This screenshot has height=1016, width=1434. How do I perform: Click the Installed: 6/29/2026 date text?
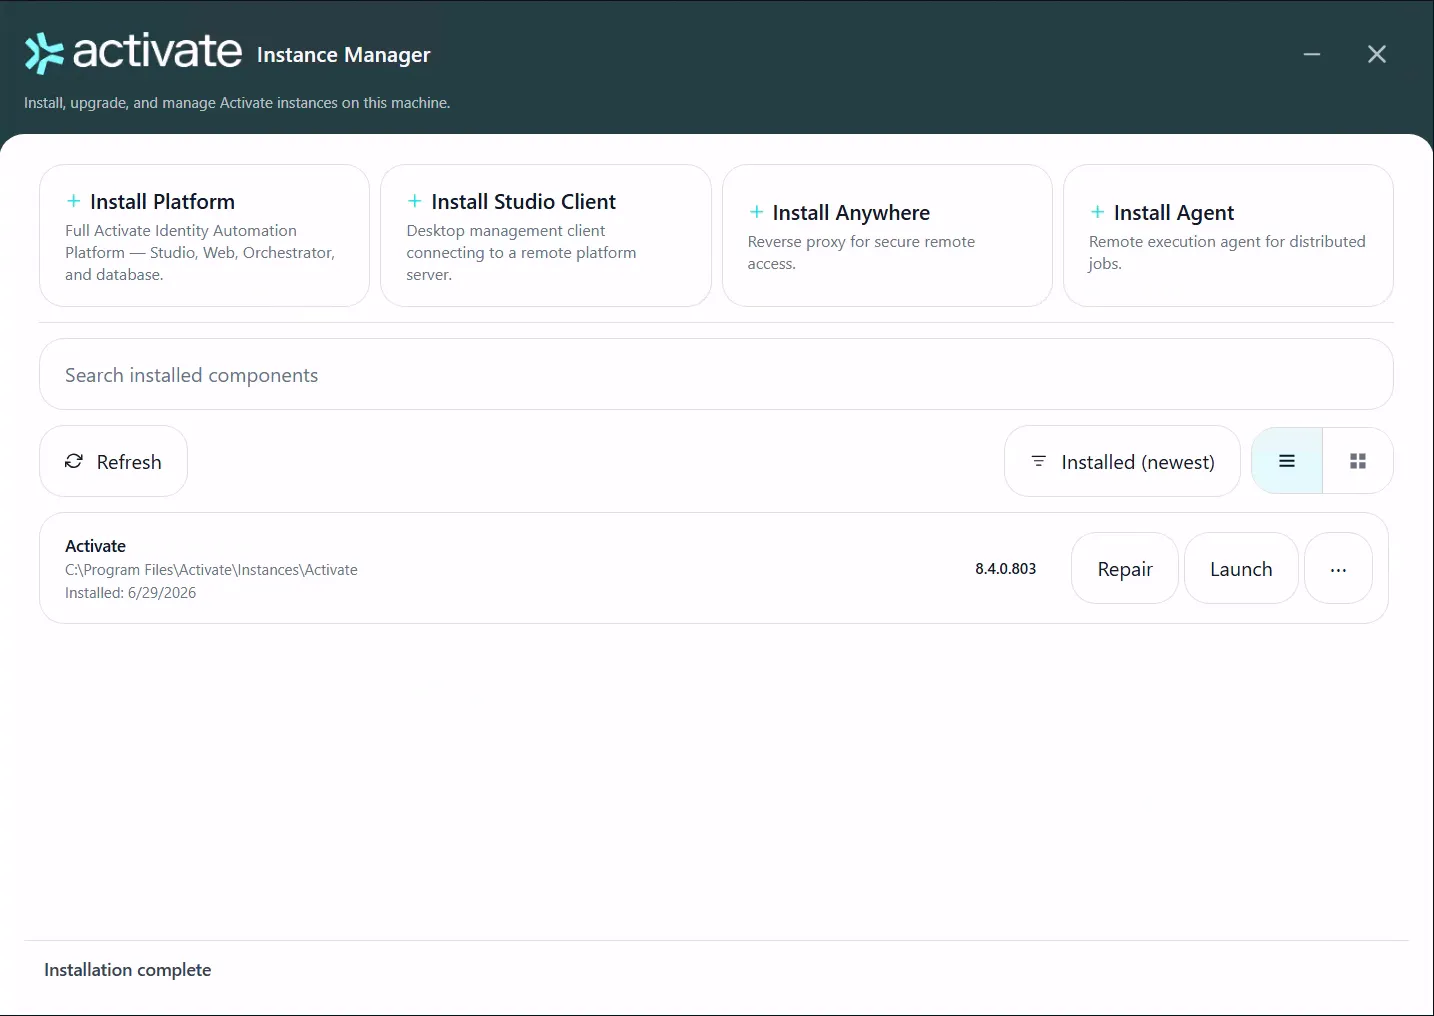pyautogui.click(x=130, y=593)
